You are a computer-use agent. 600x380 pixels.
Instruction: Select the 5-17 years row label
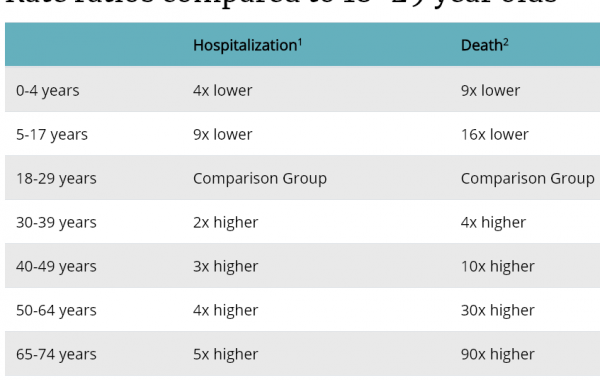[52, 134]
